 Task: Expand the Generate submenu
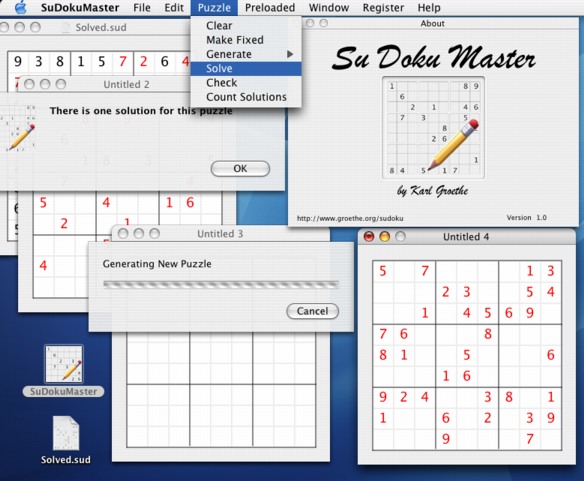246,54
